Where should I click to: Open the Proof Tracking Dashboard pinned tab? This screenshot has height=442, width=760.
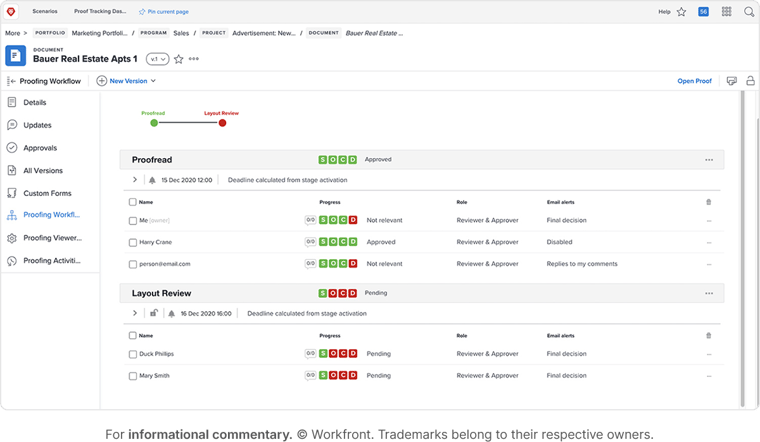100,11
